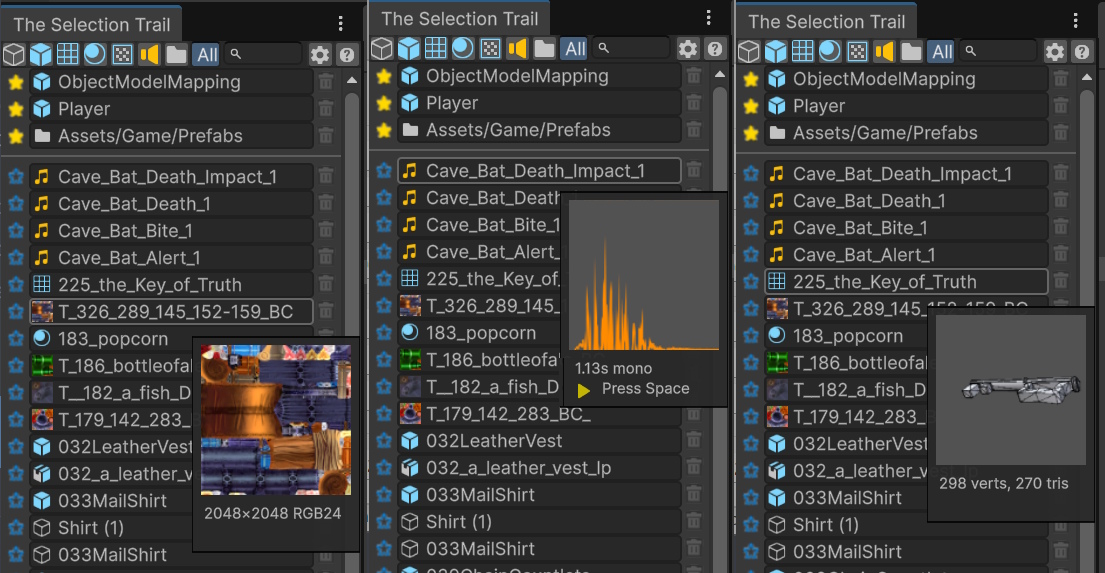Filter by folders in mesh-preview panel
Screen dimensions: 1105x573
pyautogui.click(x=911, y=51)
